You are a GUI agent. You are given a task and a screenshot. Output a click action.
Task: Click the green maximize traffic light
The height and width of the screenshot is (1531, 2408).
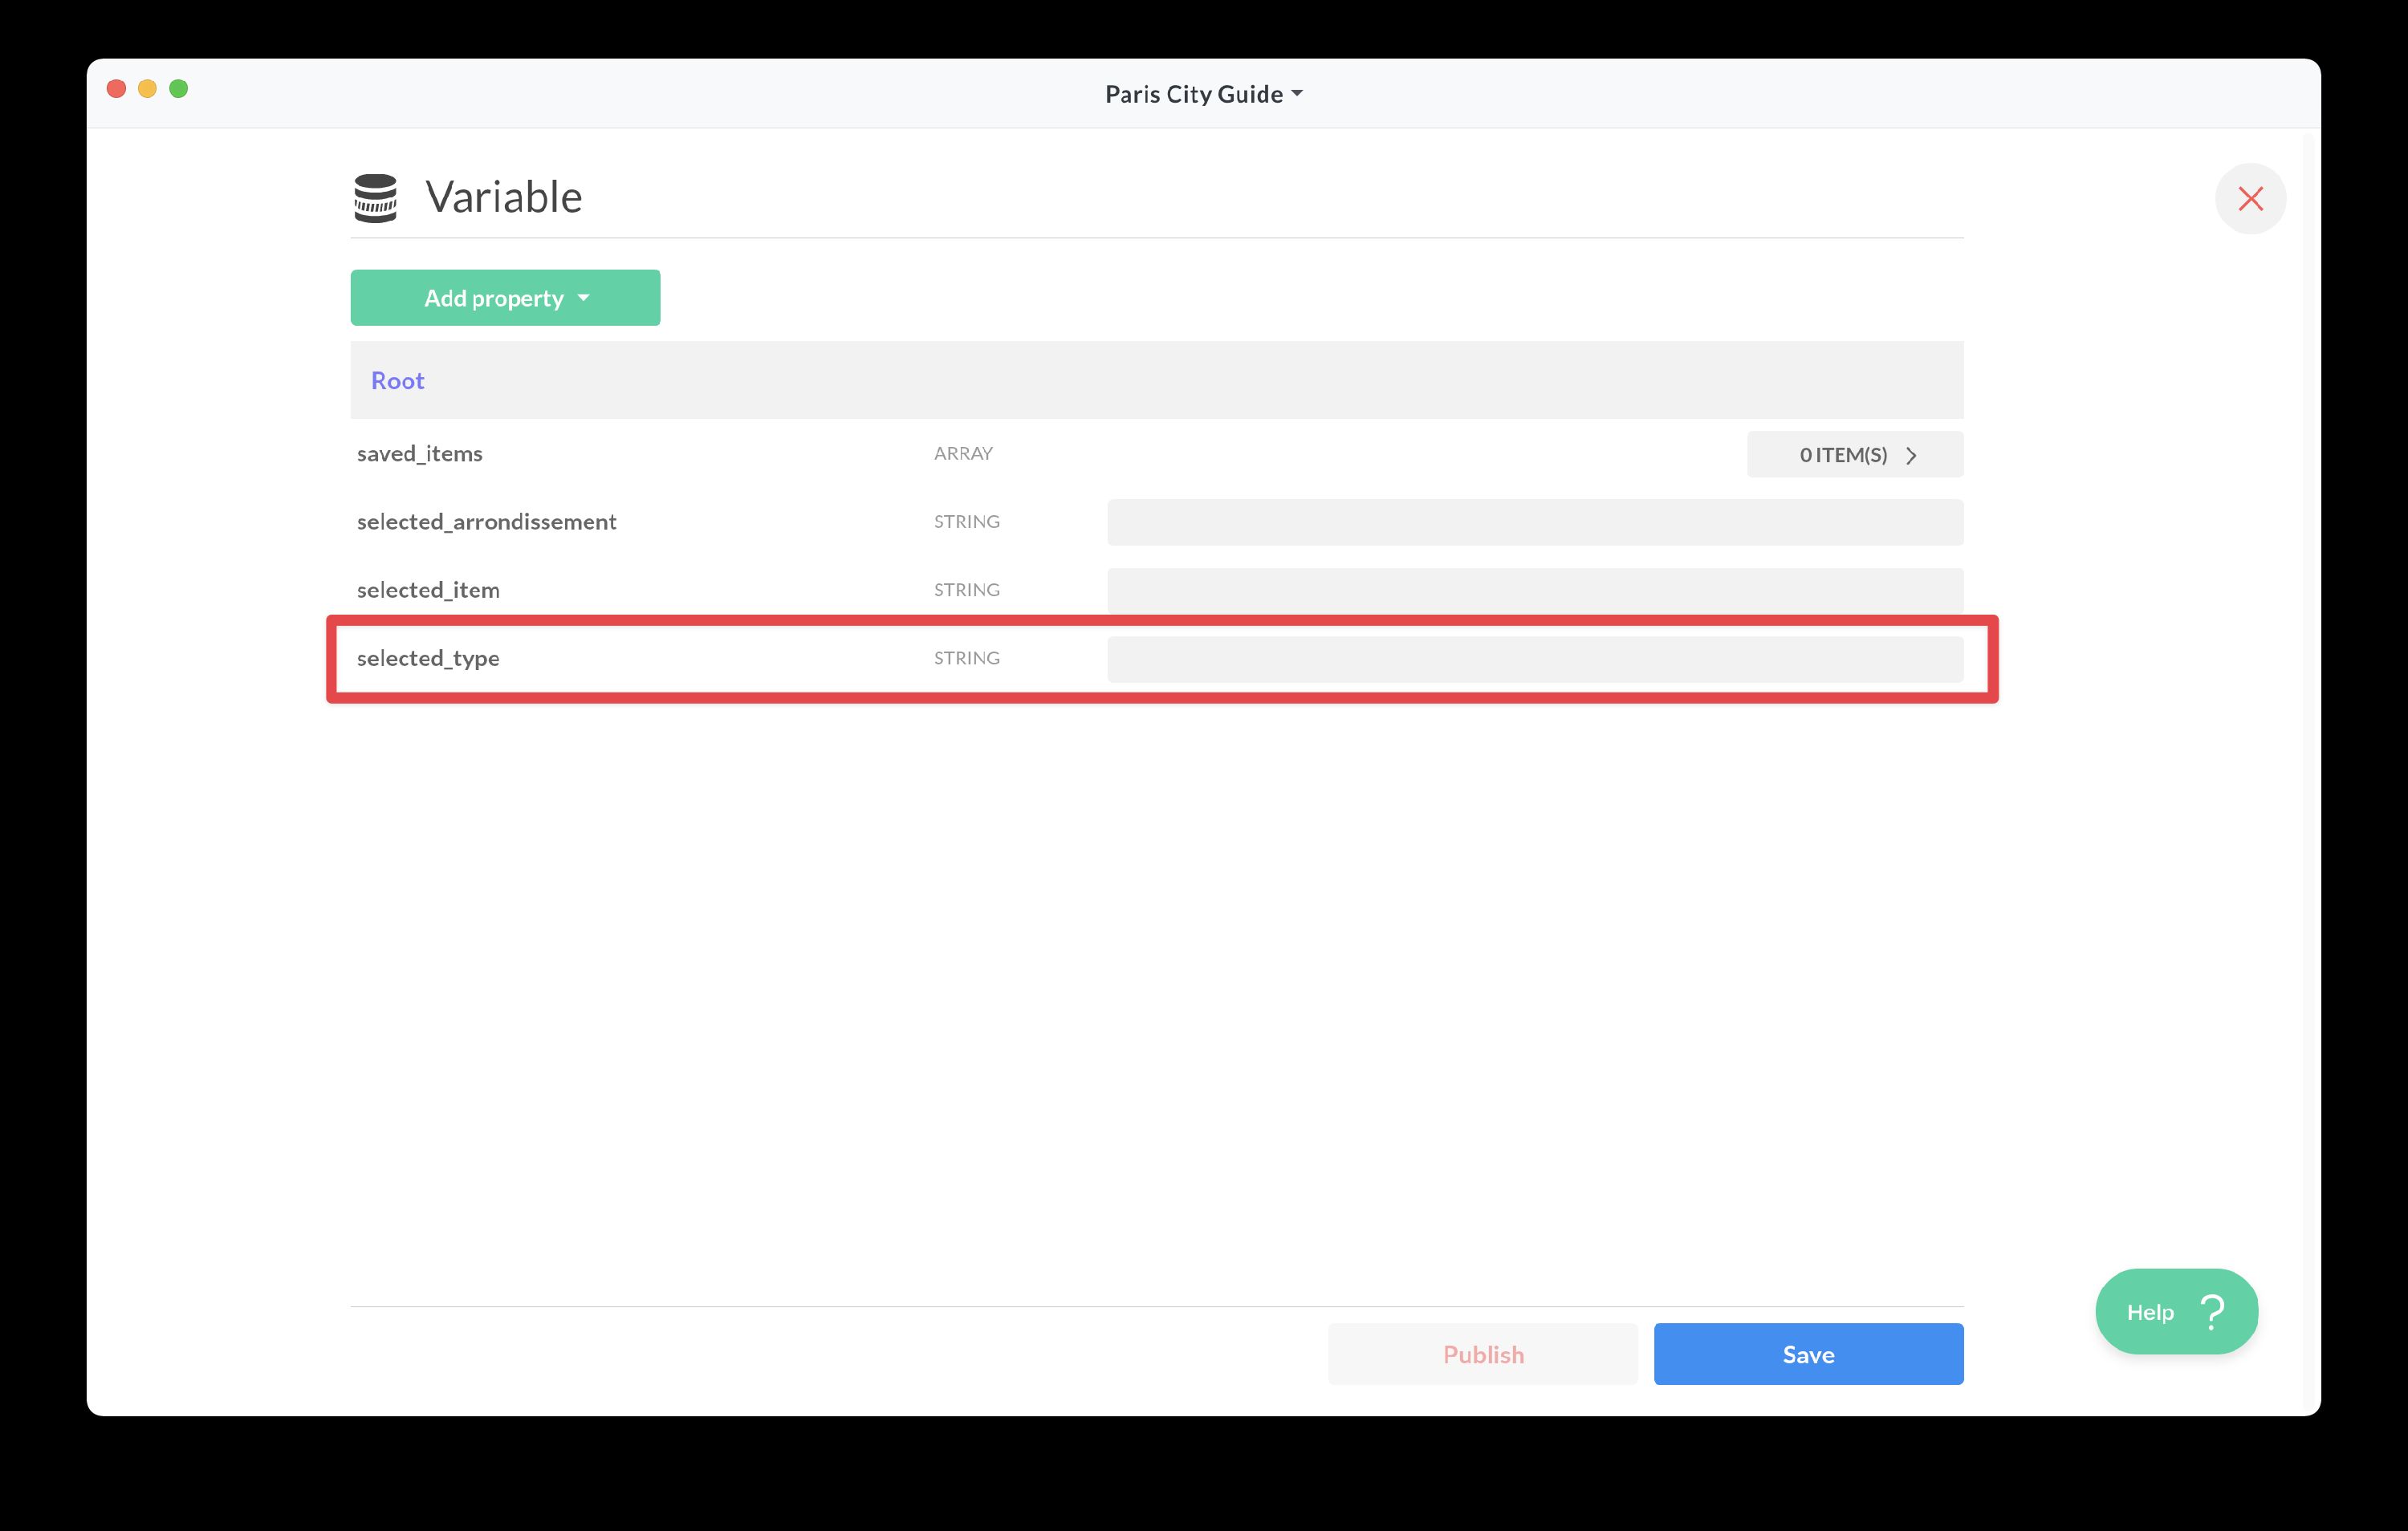point(180,88)
